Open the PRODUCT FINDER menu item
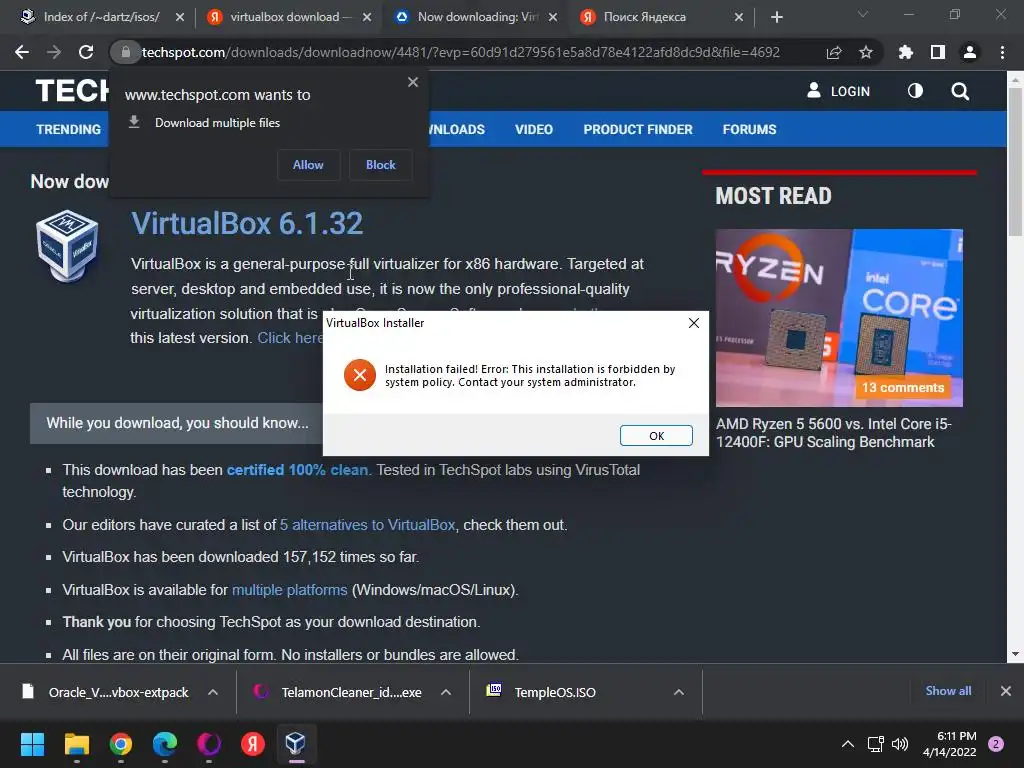This screenshot has height=768, width=1024. (638, 129)
